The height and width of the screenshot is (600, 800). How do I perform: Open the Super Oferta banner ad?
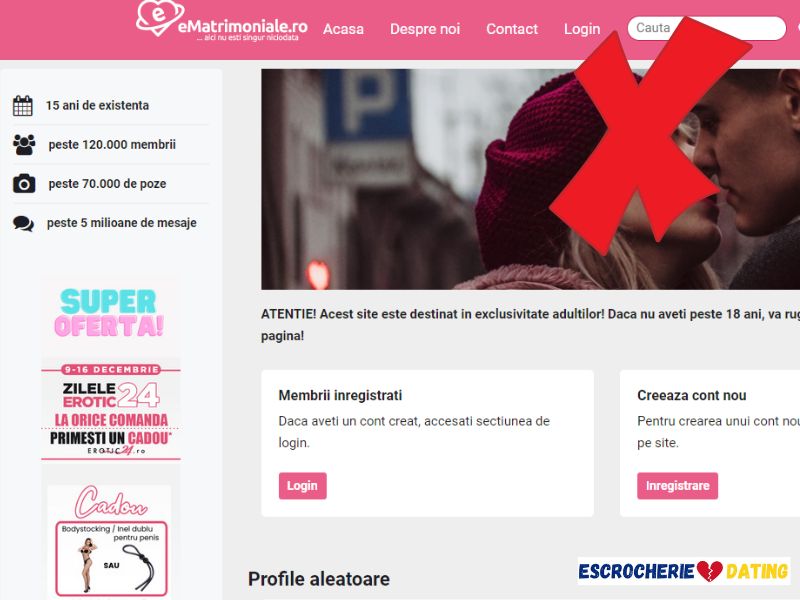[x=109, y=313]
